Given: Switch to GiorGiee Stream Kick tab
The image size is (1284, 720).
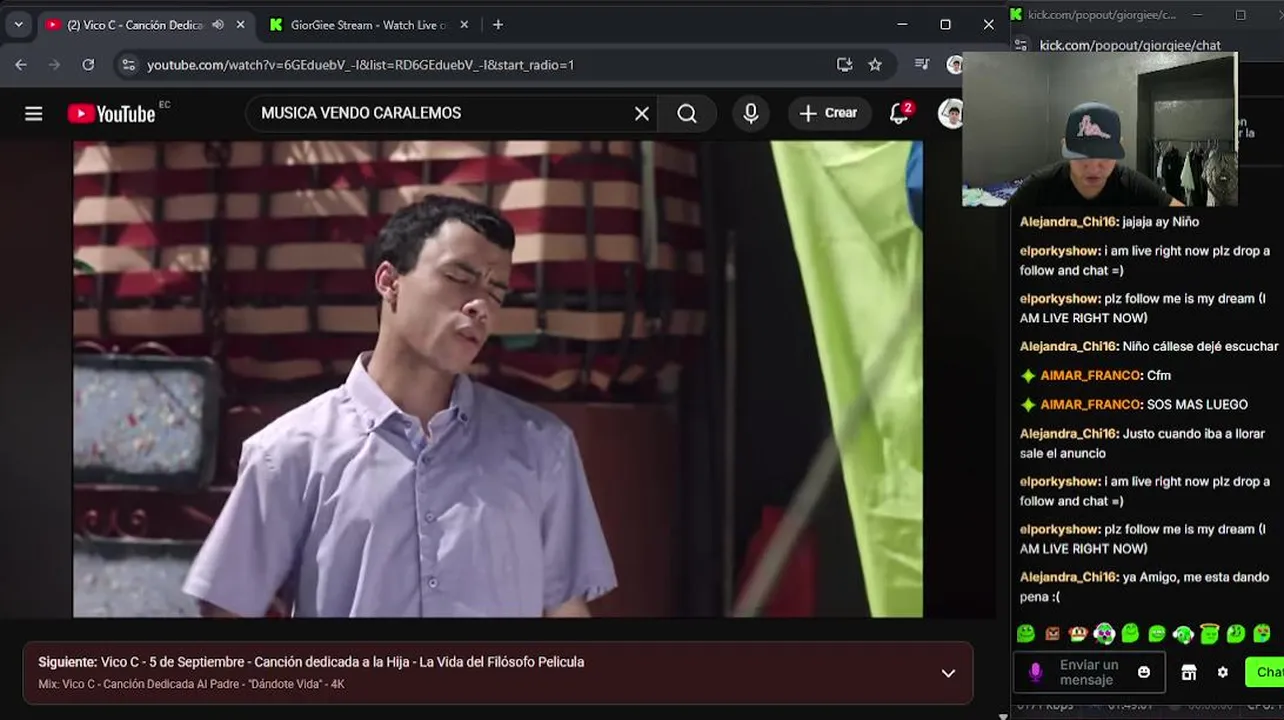Looking at the screenshot, I should [x=368, y=25].
